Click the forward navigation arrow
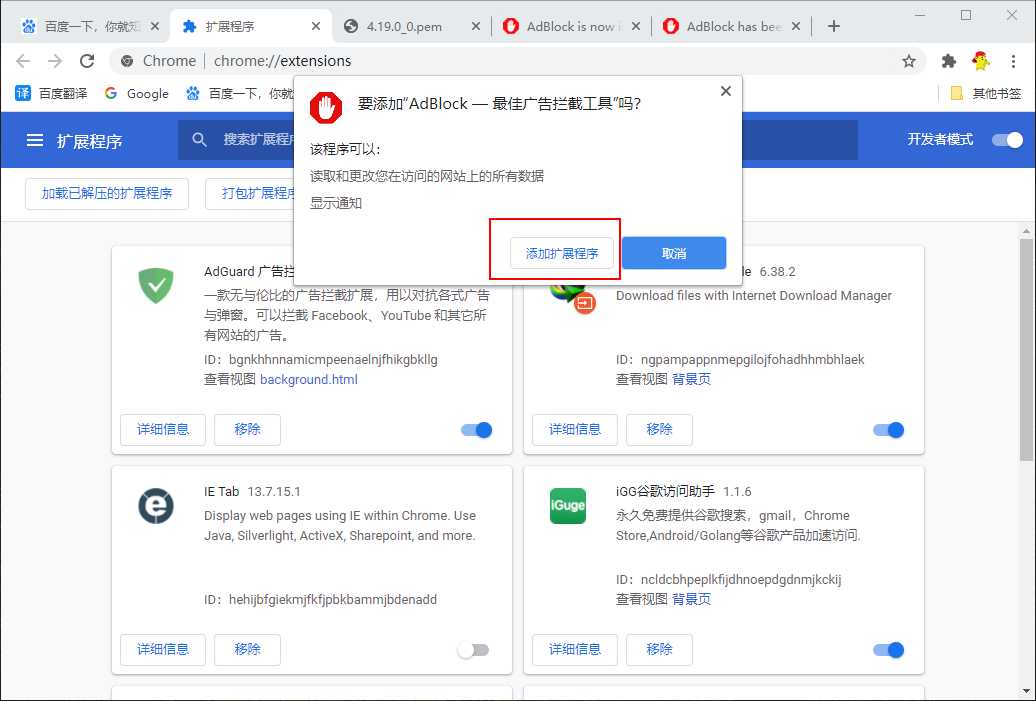 [55, 61]
